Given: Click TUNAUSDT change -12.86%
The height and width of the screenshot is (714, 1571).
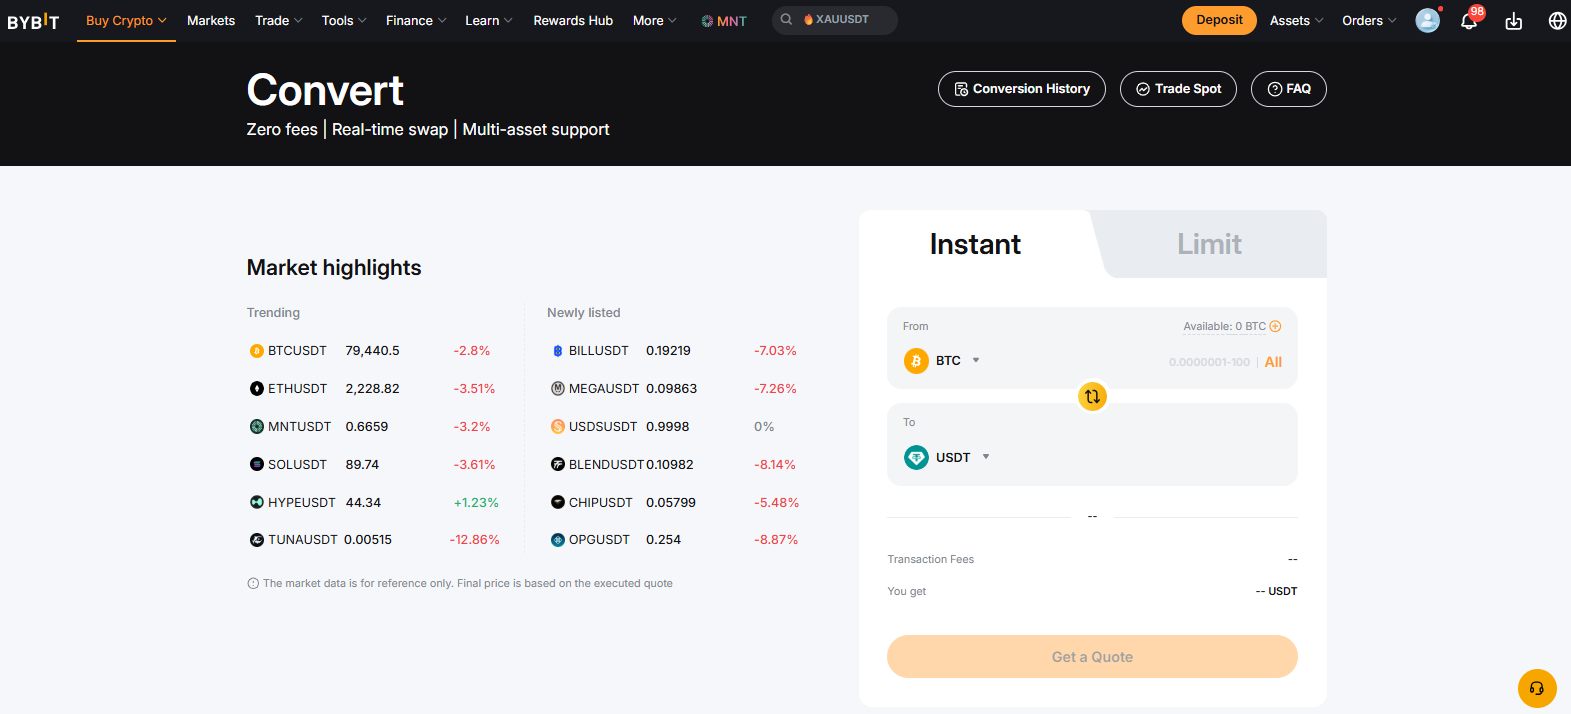Looking at the screenshot, I should (x=474, y=540).
